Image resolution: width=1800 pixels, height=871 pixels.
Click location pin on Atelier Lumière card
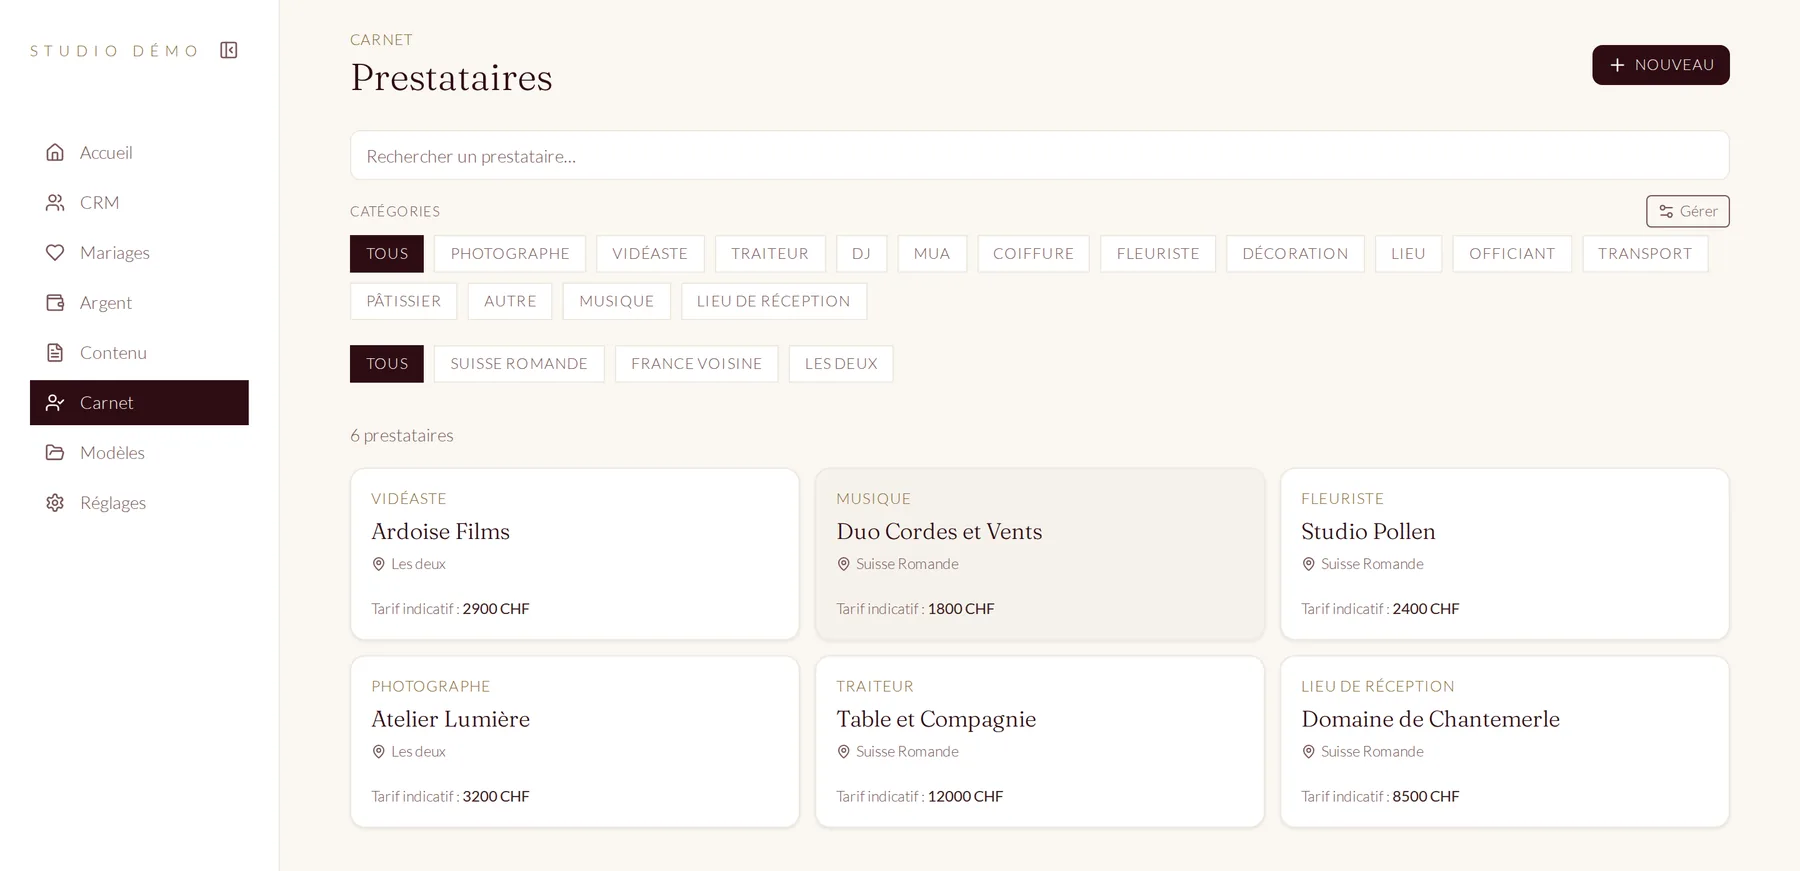(x=379, y=752)
